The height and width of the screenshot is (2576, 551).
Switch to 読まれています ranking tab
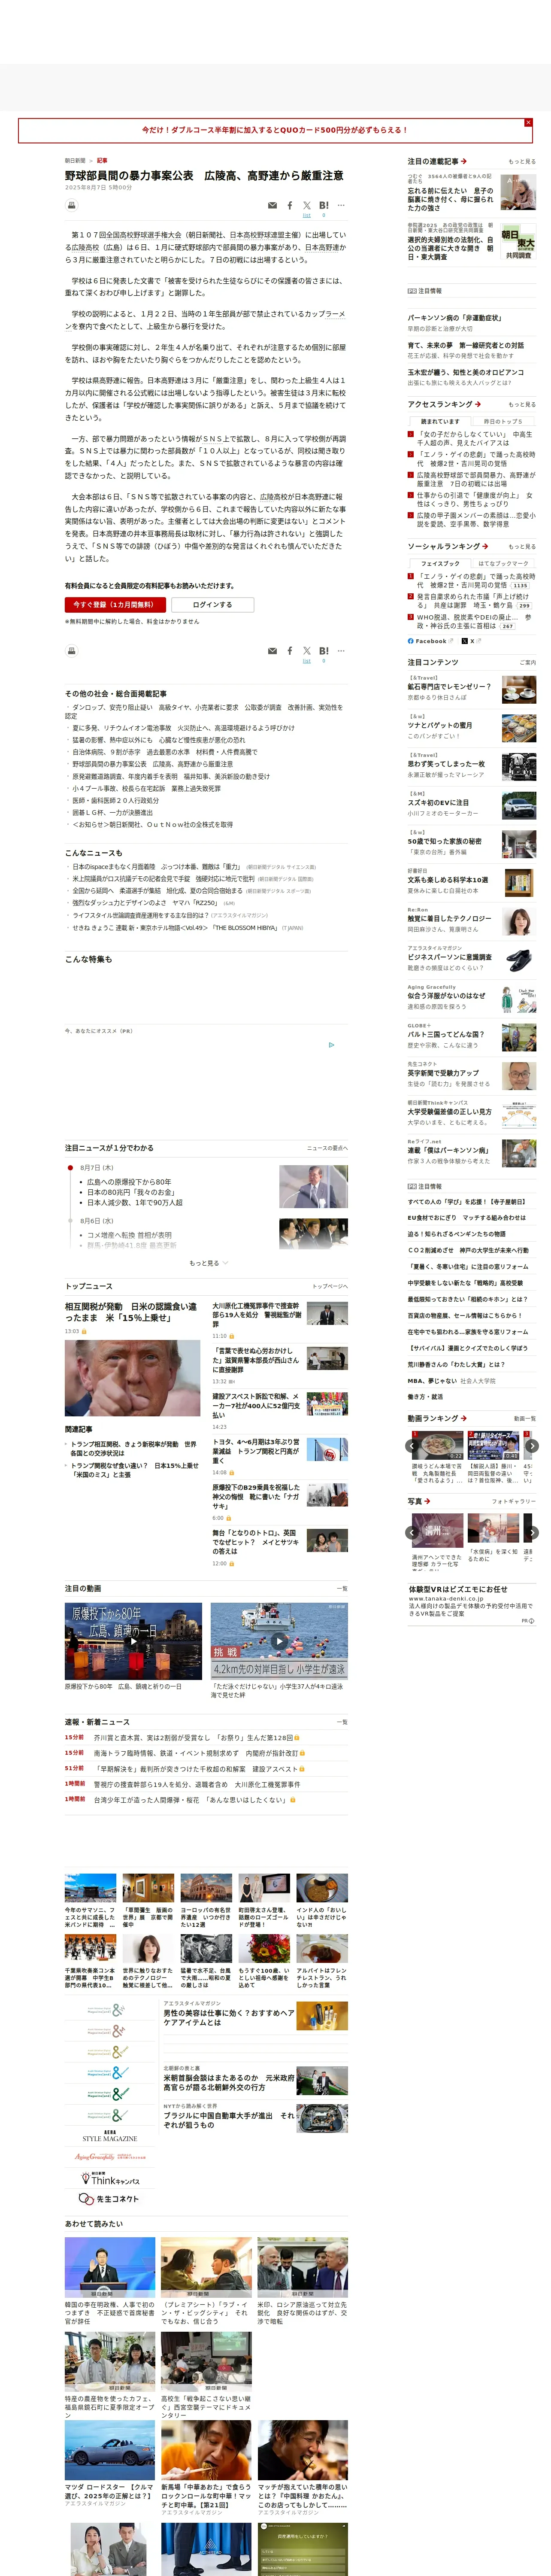pos(440,421)
